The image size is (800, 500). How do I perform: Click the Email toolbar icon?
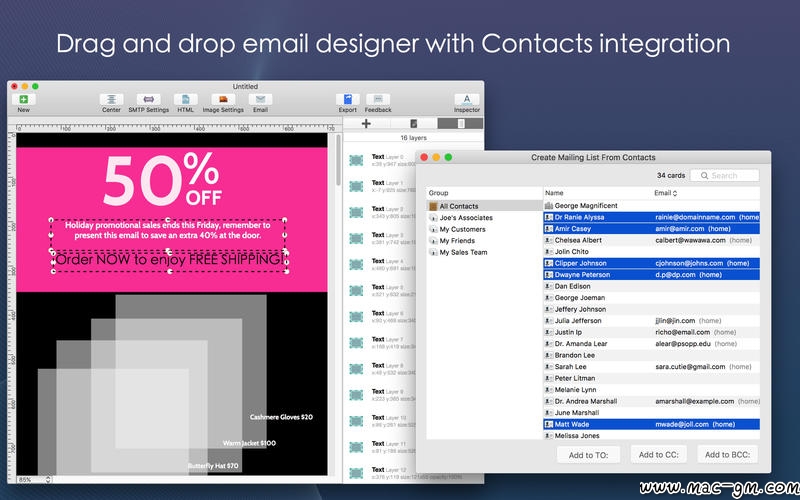[260, 99]
